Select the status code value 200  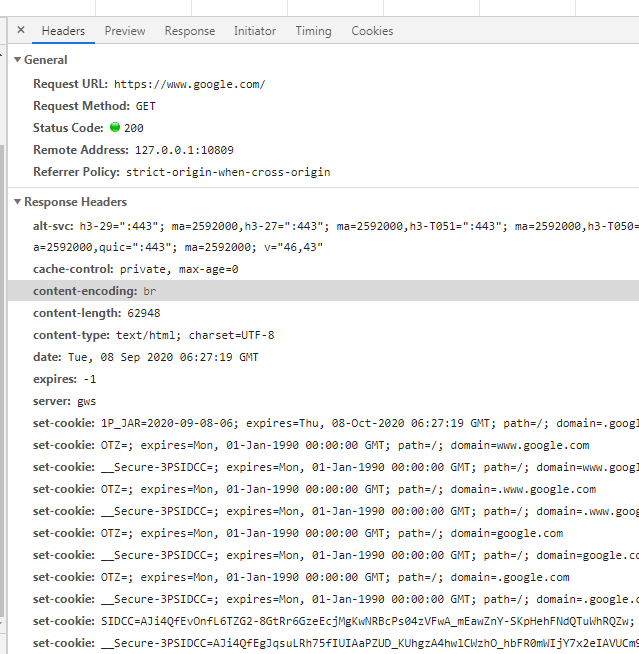134,128
